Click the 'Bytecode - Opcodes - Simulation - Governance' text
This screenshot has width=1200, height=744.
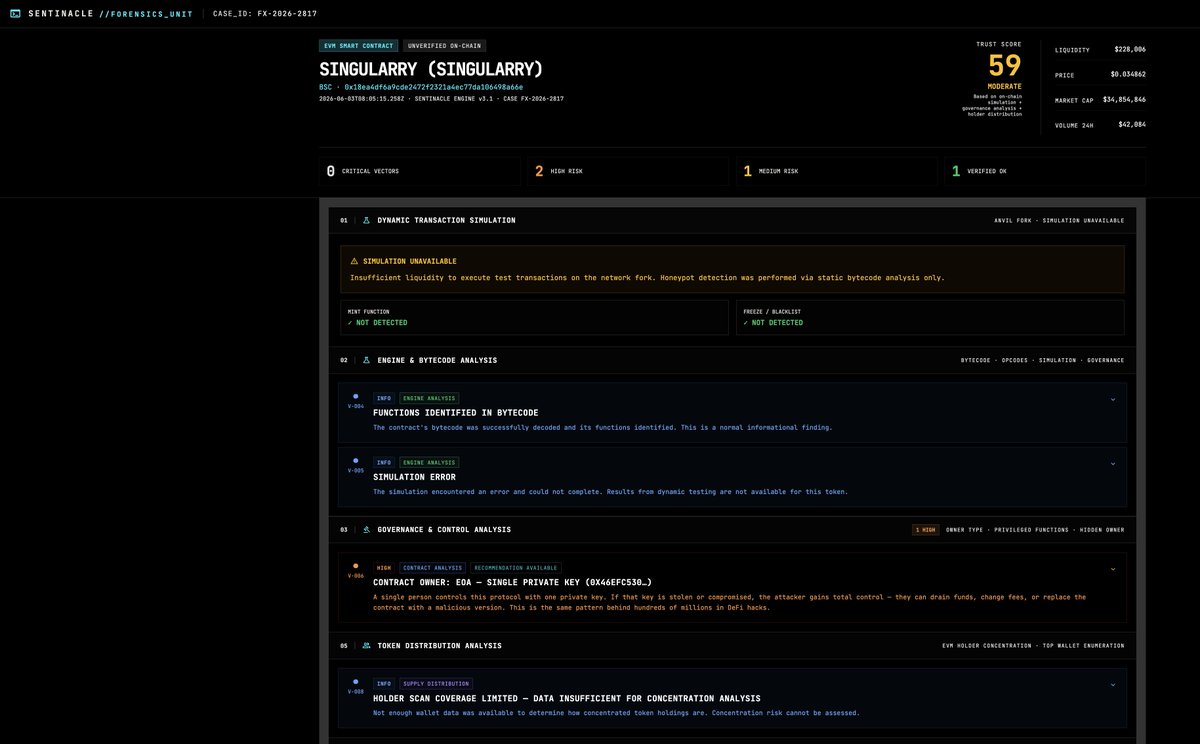(x=1042, y=360)
